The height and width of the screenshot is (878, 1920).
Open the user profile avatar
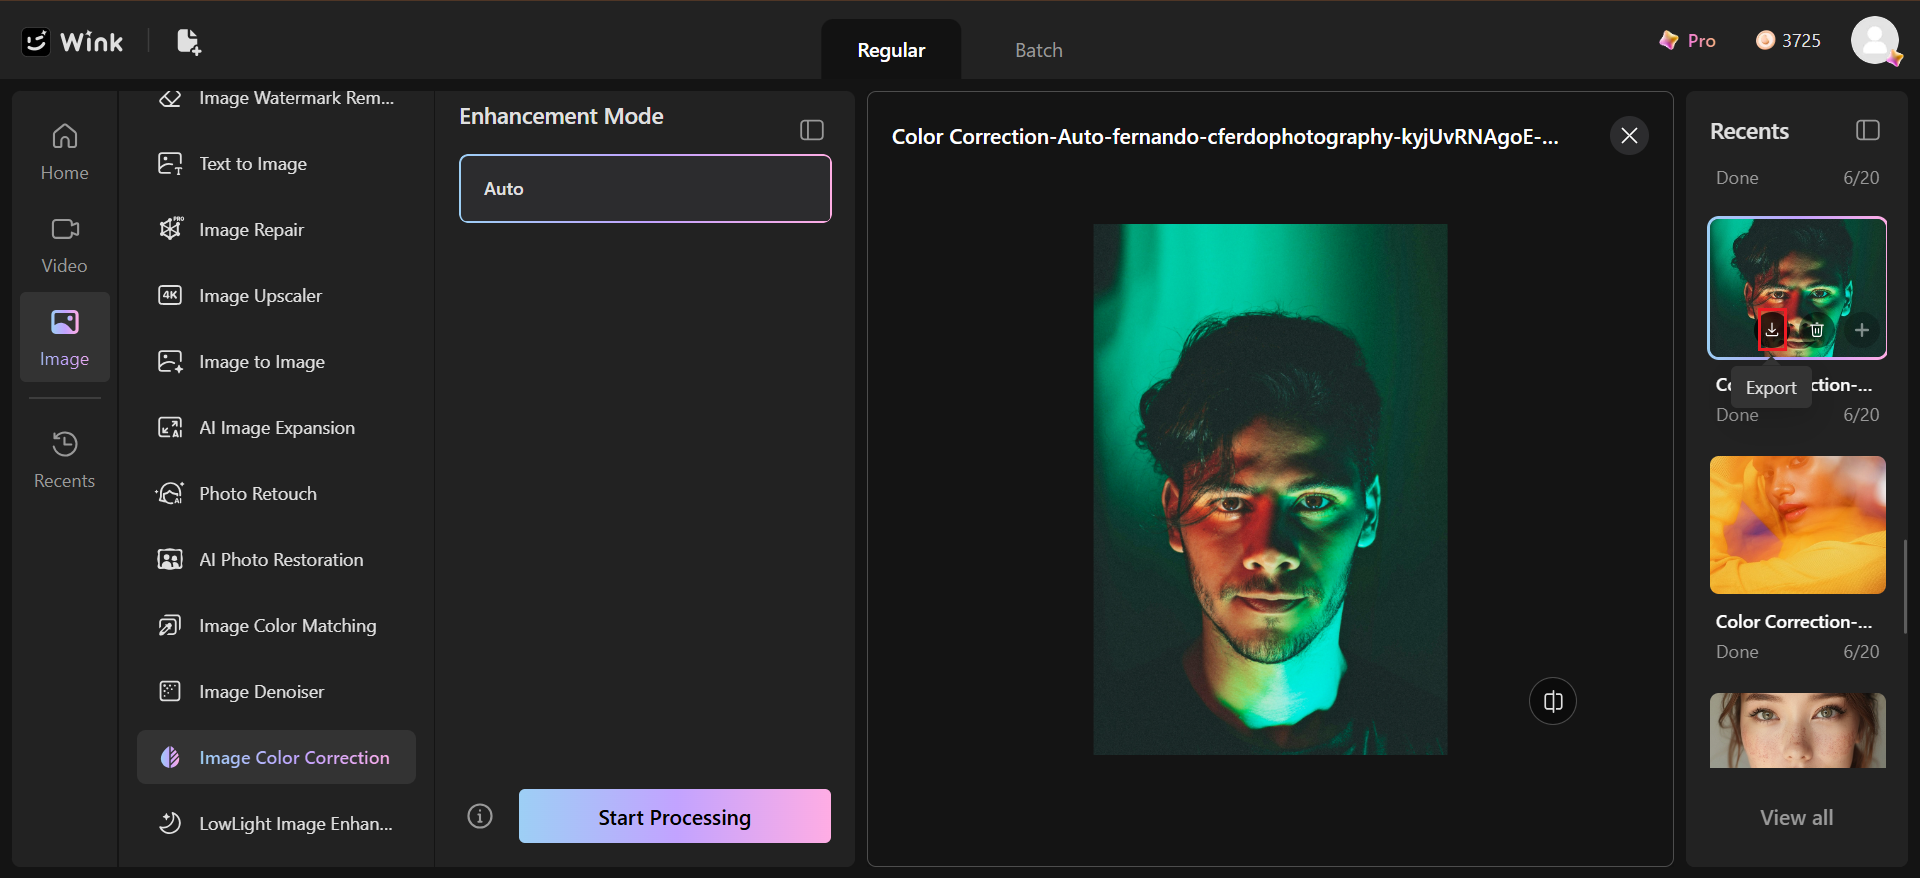click(x=1875, y=41)
